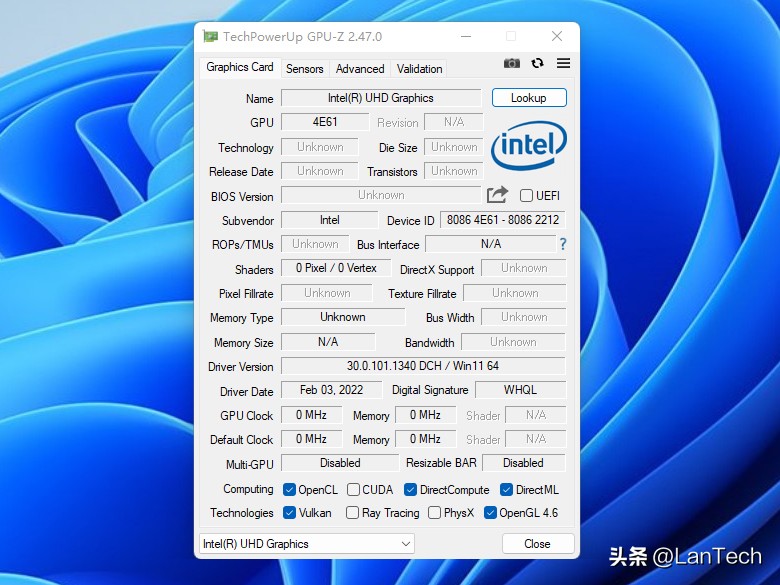Viewport: 780px width, 585px height.
Task: Open the Intel(R) UHD Graphics dropdown
Action: coord(306,544)
